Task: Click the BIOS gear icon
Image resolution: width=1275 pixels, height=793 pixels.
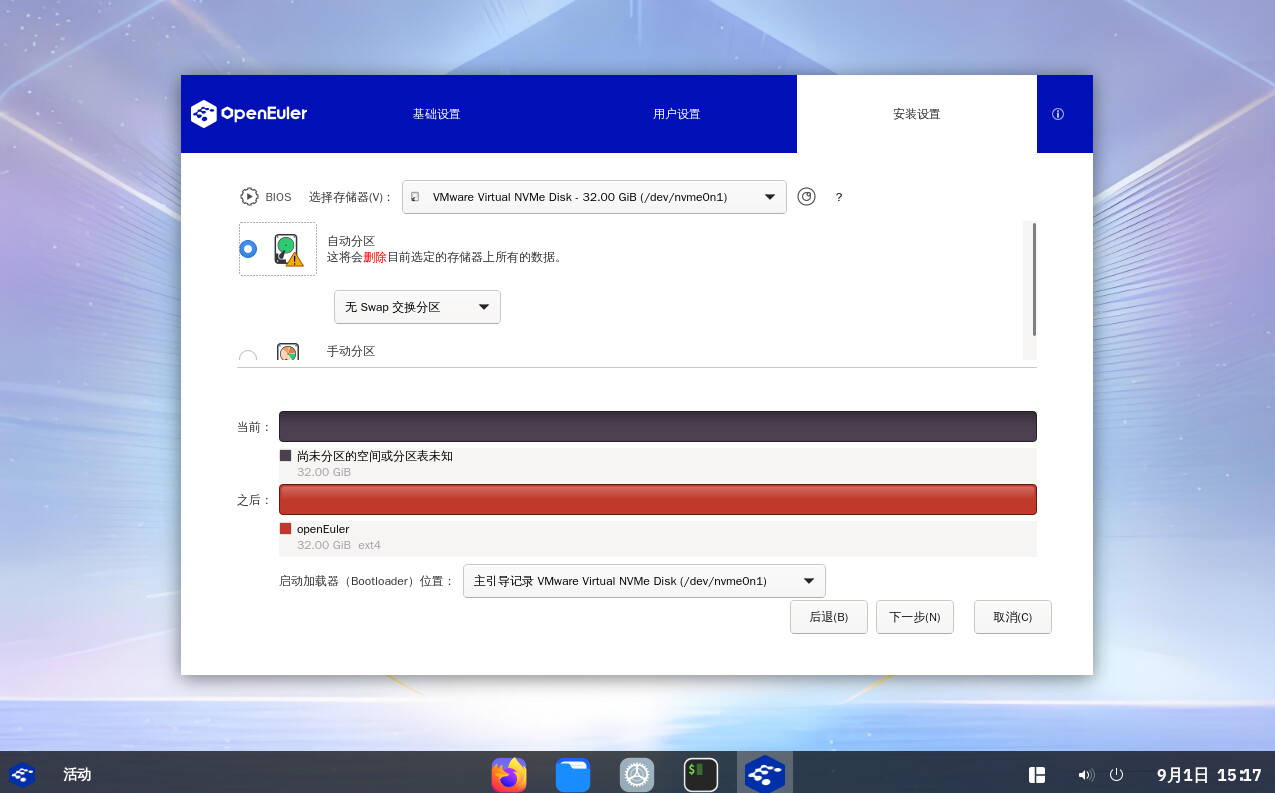Action: click(249, 197)
